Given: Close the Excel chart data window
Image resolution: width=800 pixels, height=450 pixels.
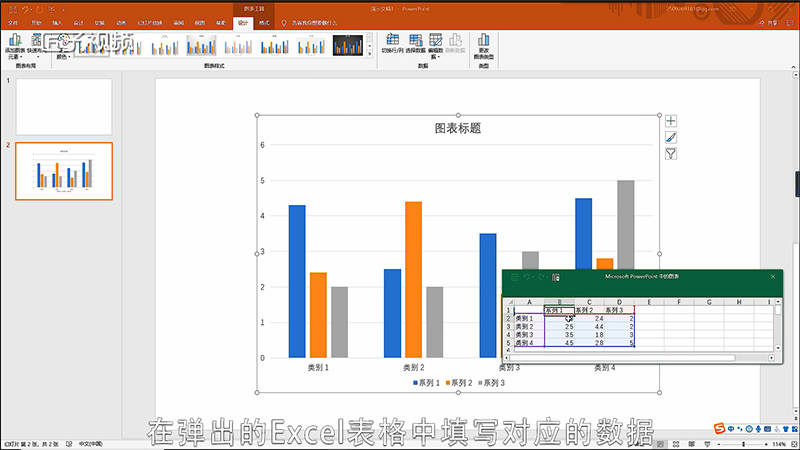Looking at the screenshot, I should [772, 276].
